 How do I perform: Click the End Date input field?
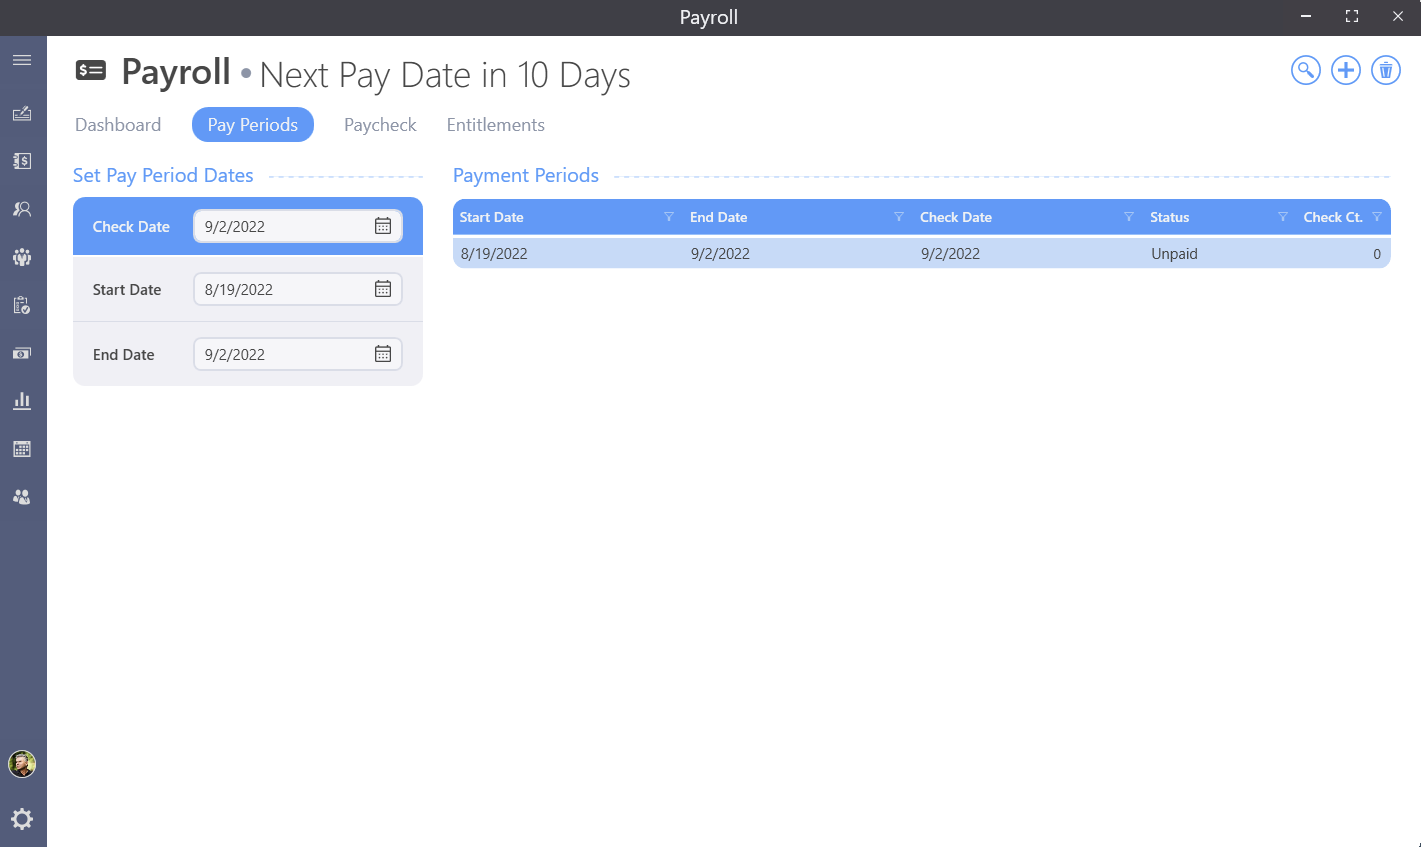[285, 353]
